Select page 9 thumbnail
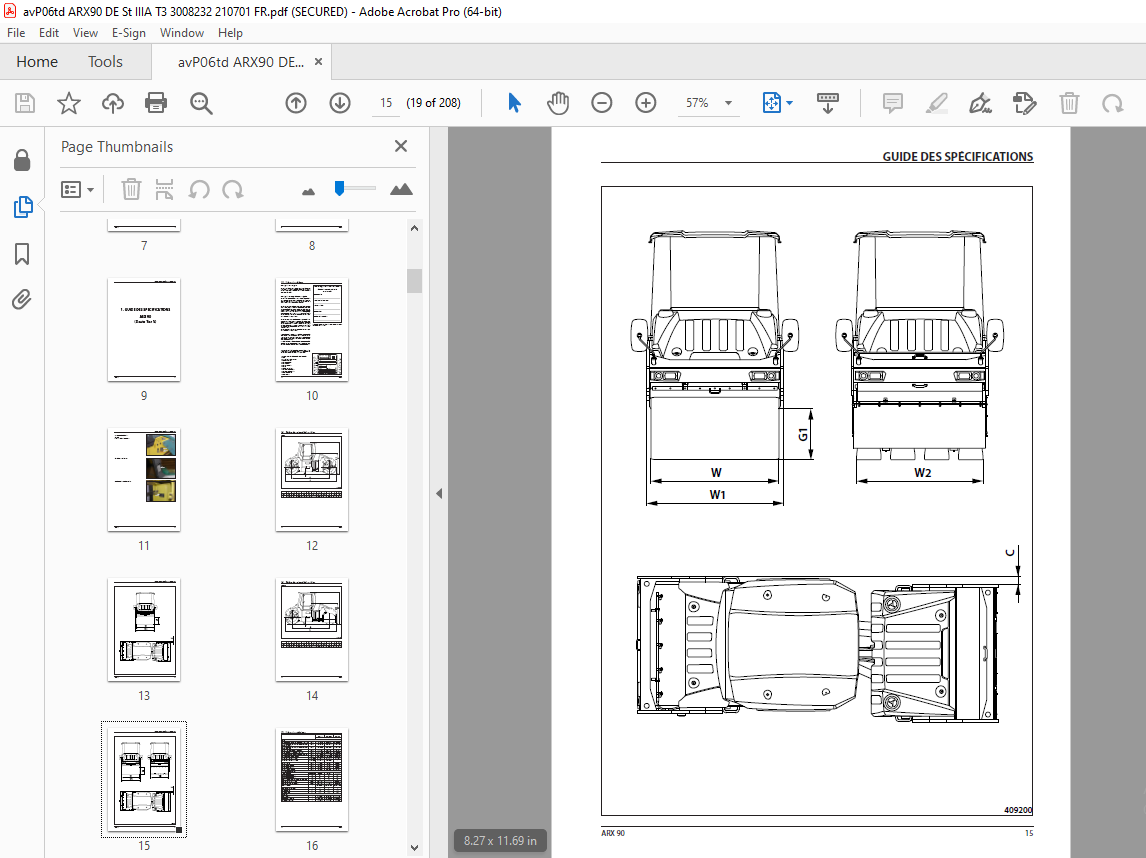This screenshot has width=1146, height=858. tap(144, 330)
